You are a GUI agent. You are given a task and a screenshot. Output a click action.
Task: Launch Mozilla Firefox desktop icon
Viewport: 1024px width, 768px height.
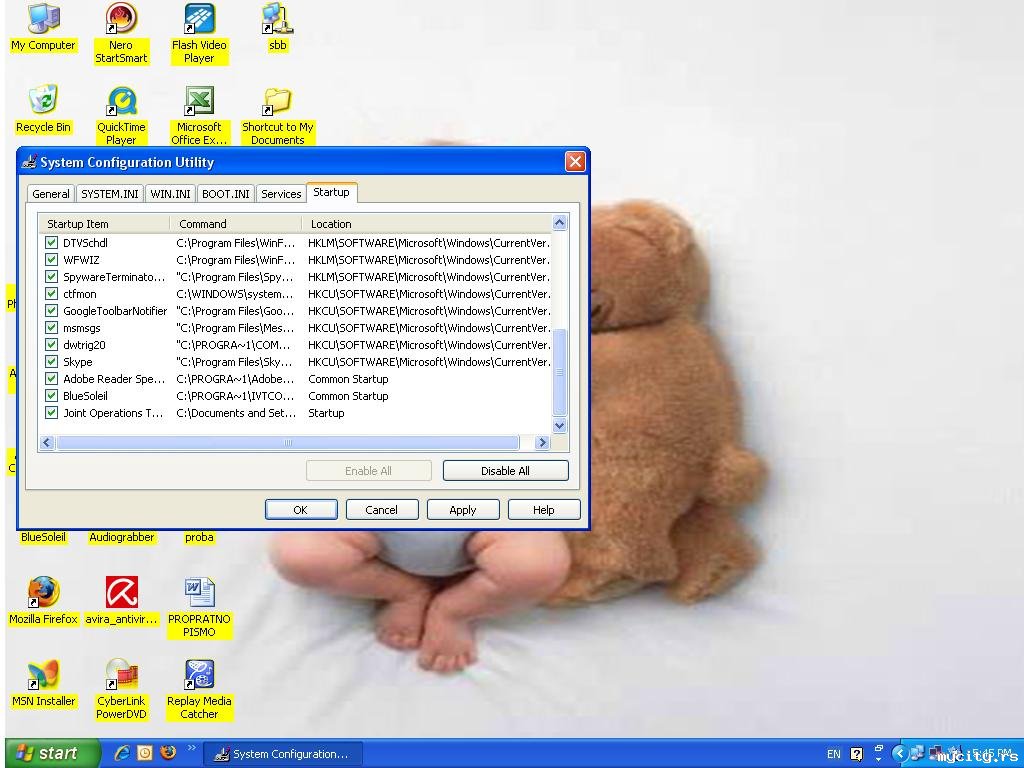43,601
